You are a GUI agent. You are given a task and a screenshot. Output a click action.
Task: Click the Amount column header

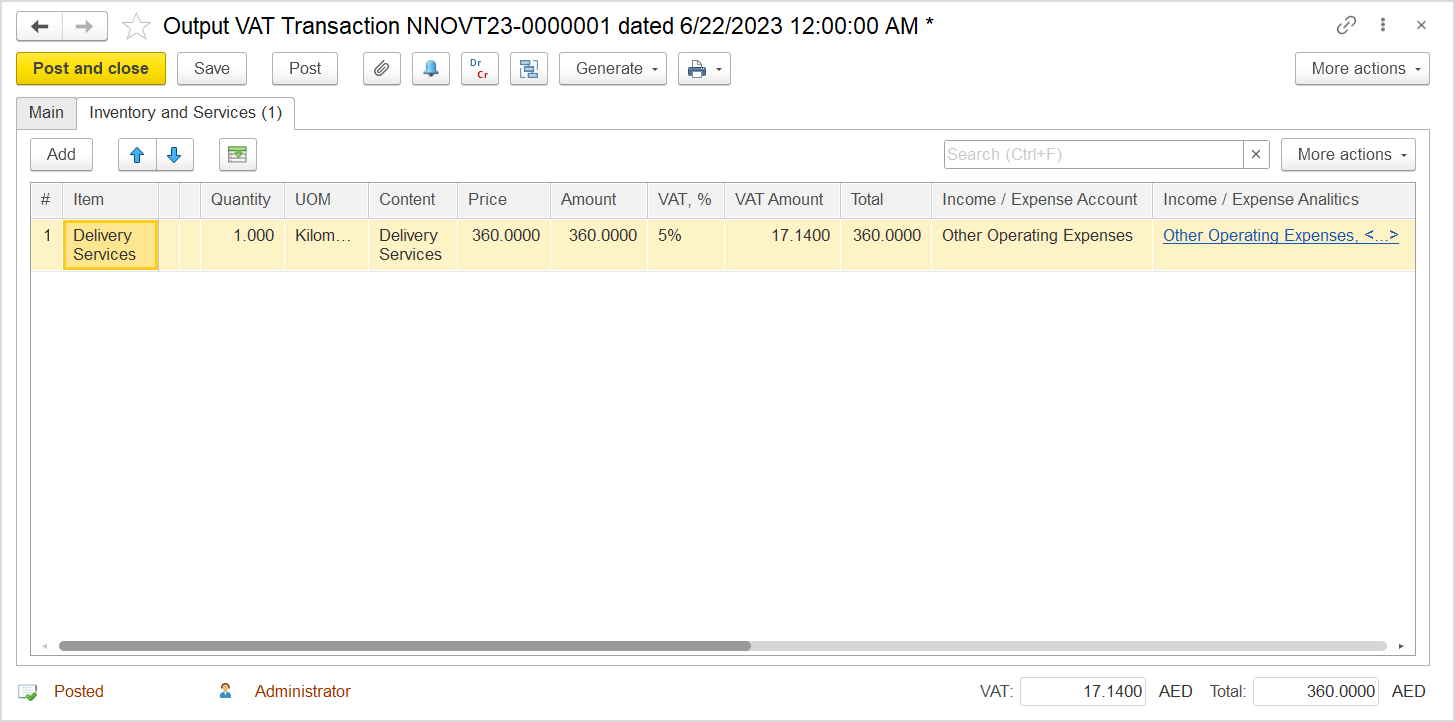(x=598, y=200)
